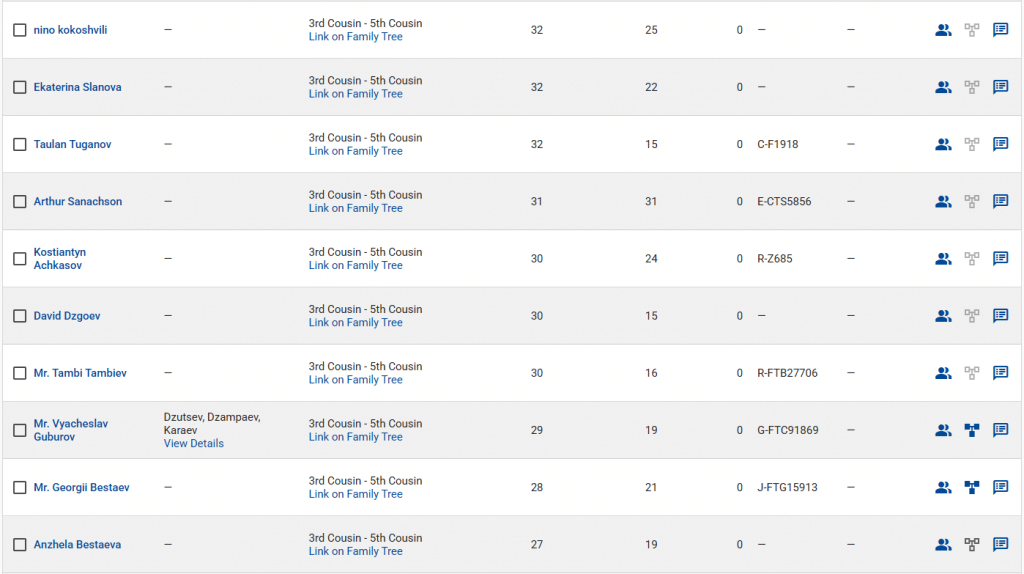Click Link on Family Tree for Anzhela Bestaeva
1024x574 pixels.
click(x=355, y=551)
